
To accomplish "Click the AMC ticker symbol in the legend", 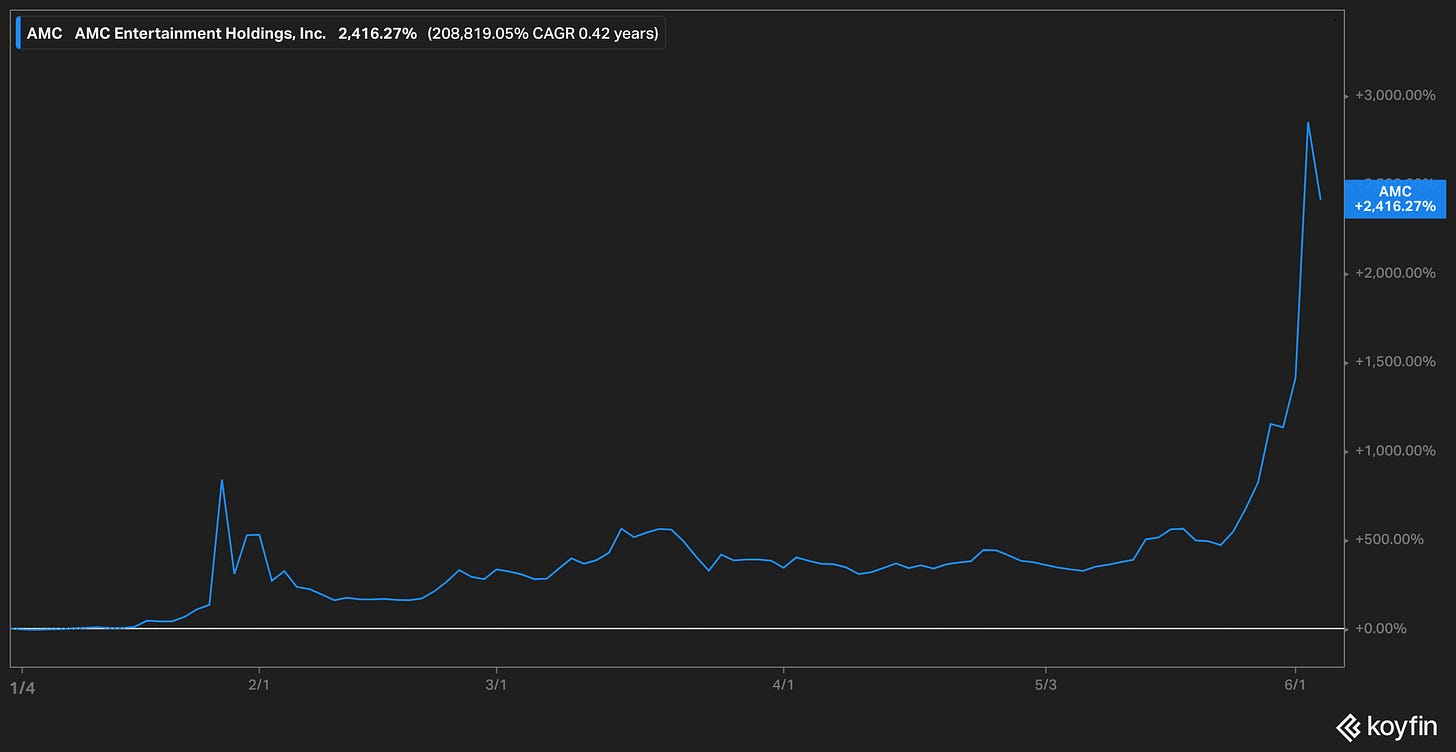I will (44, 33).
